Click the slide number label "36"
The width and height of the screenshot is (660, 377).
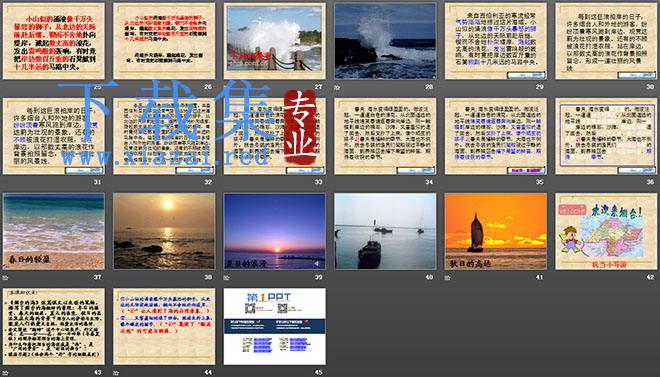click(x=650, y=182)
